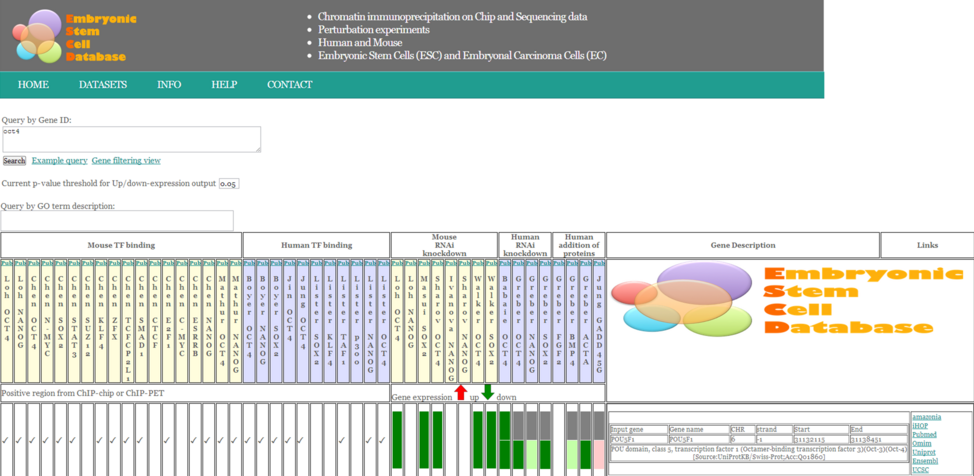Focus the Query by Gene ID text area
This screenshot has height=476, width=974.
pyautogui.click(x=131, y=139)
